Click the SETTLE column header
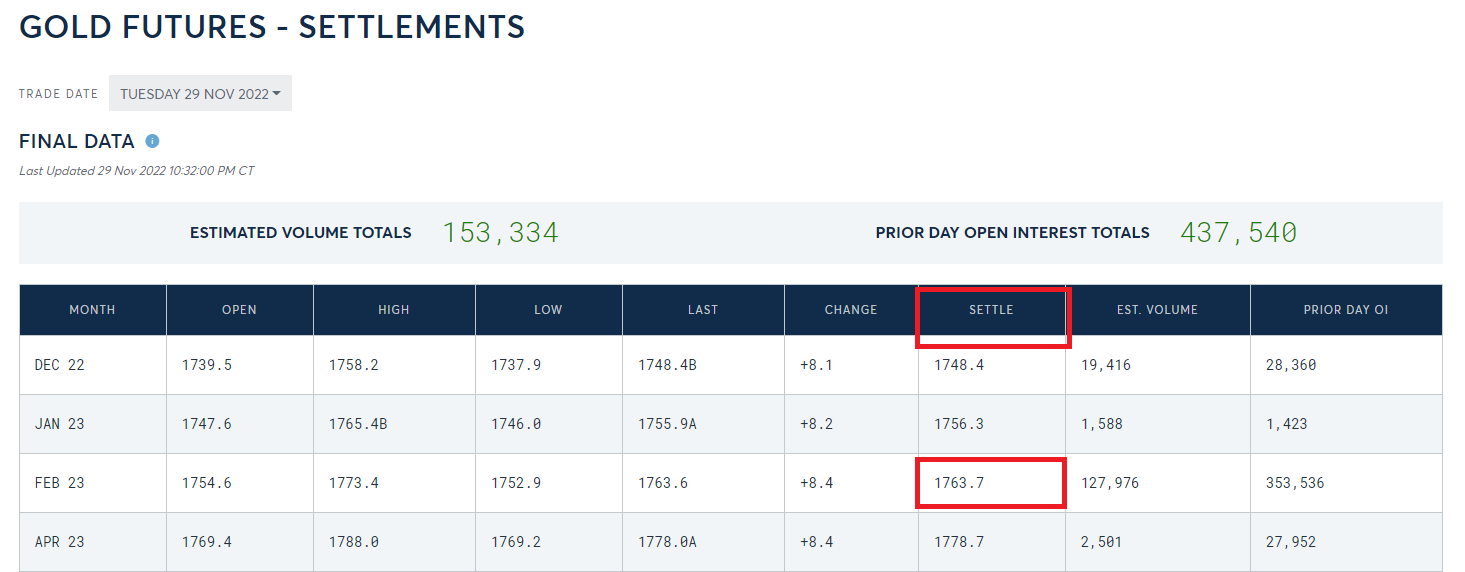This screenshot has width=1465, height=572. point(991,310)
